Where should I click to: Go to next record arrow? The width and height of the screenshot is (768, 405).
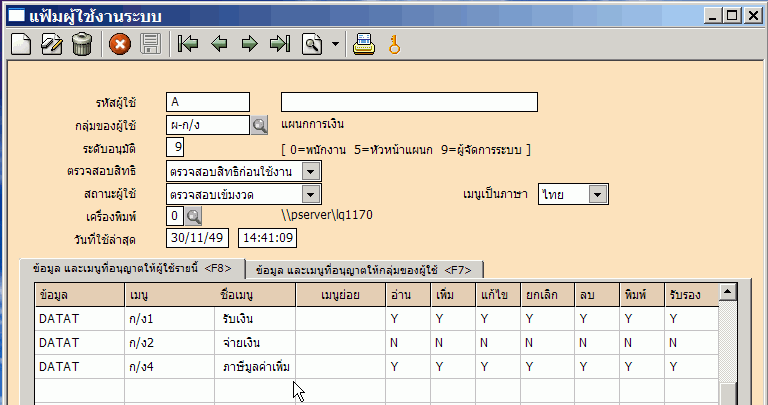coord(250,44)
